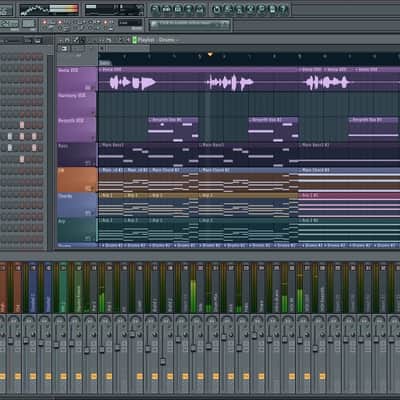The width and height of the screenshot is (400, 400).
Task: Select the Smooth track header
Action: coord(77,130)
